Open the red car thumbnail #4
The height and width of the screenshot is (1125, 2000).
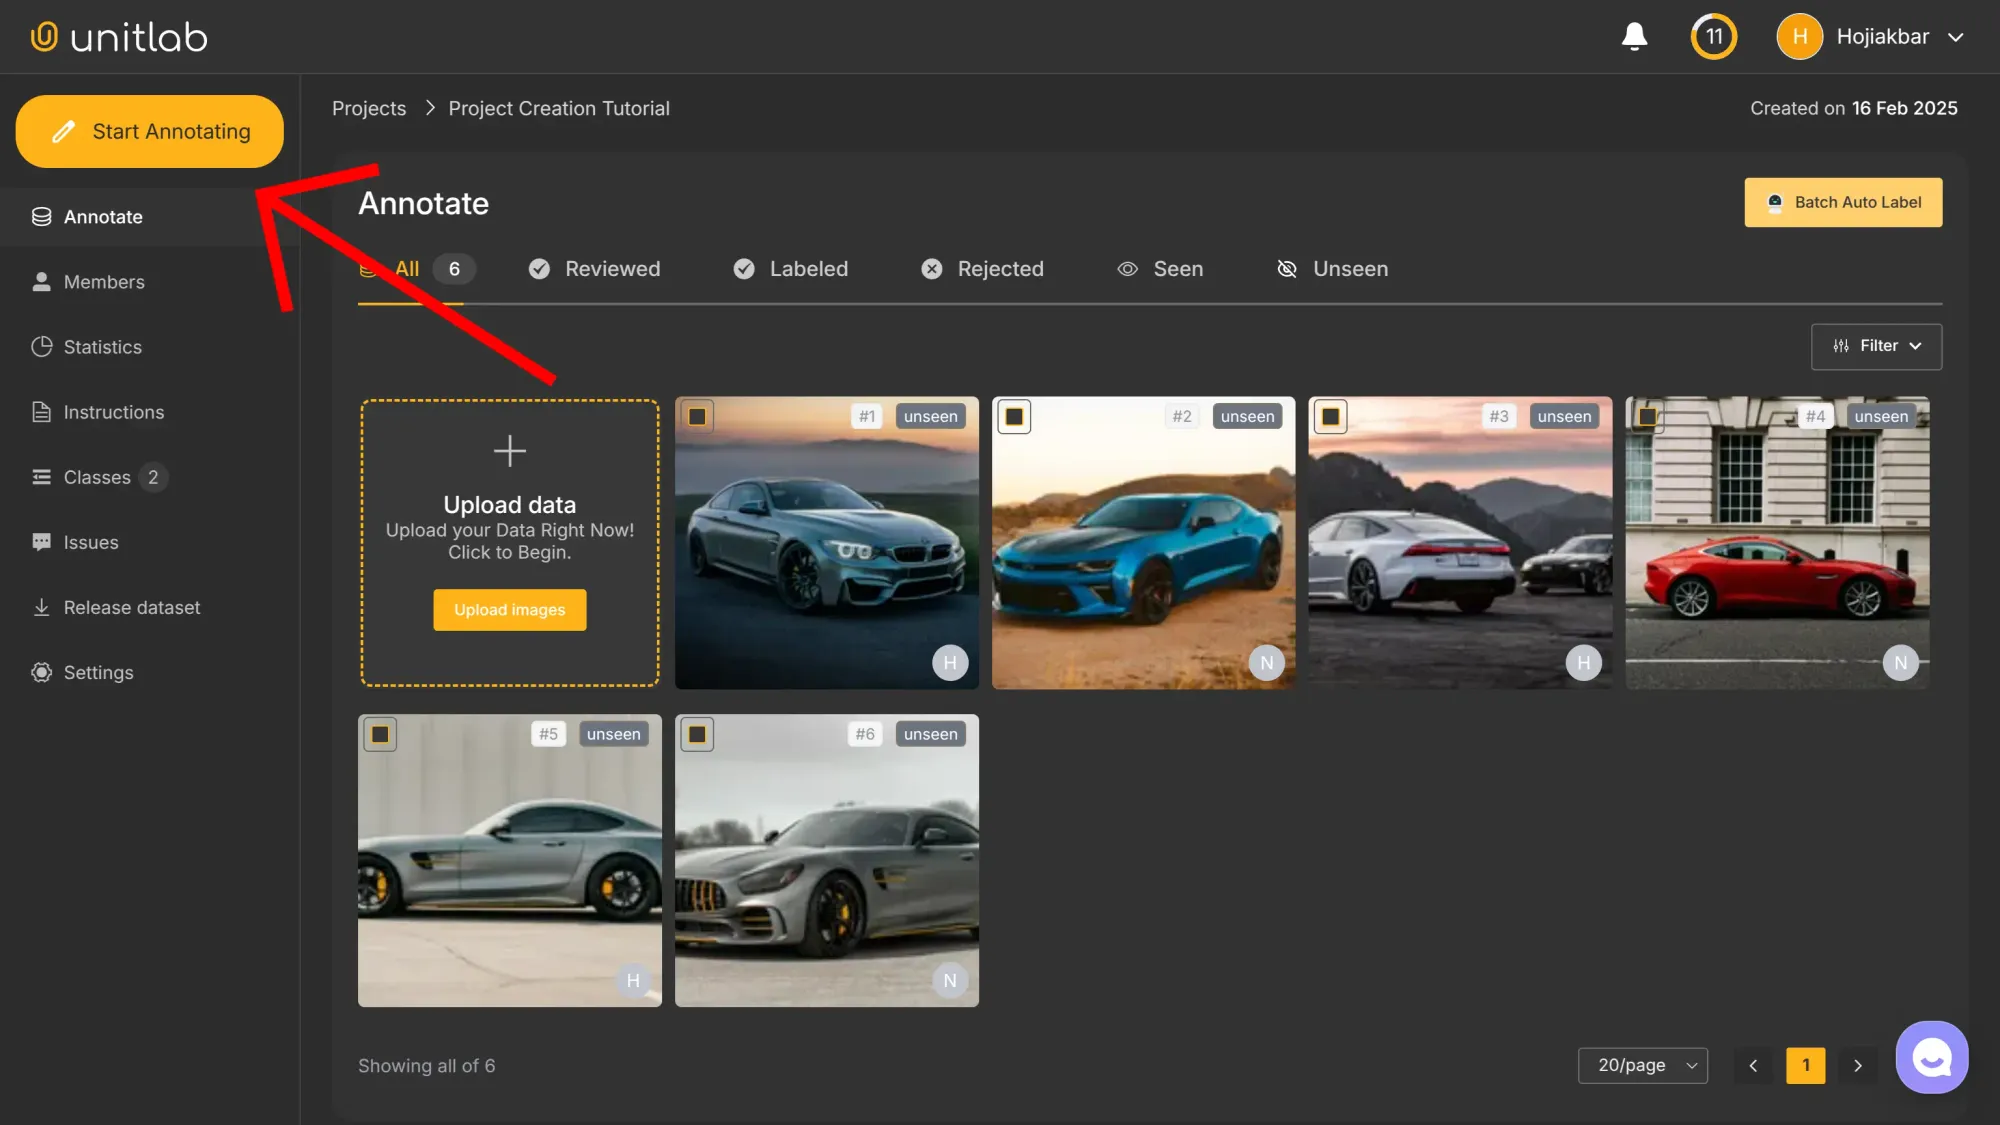[1777, 560]
